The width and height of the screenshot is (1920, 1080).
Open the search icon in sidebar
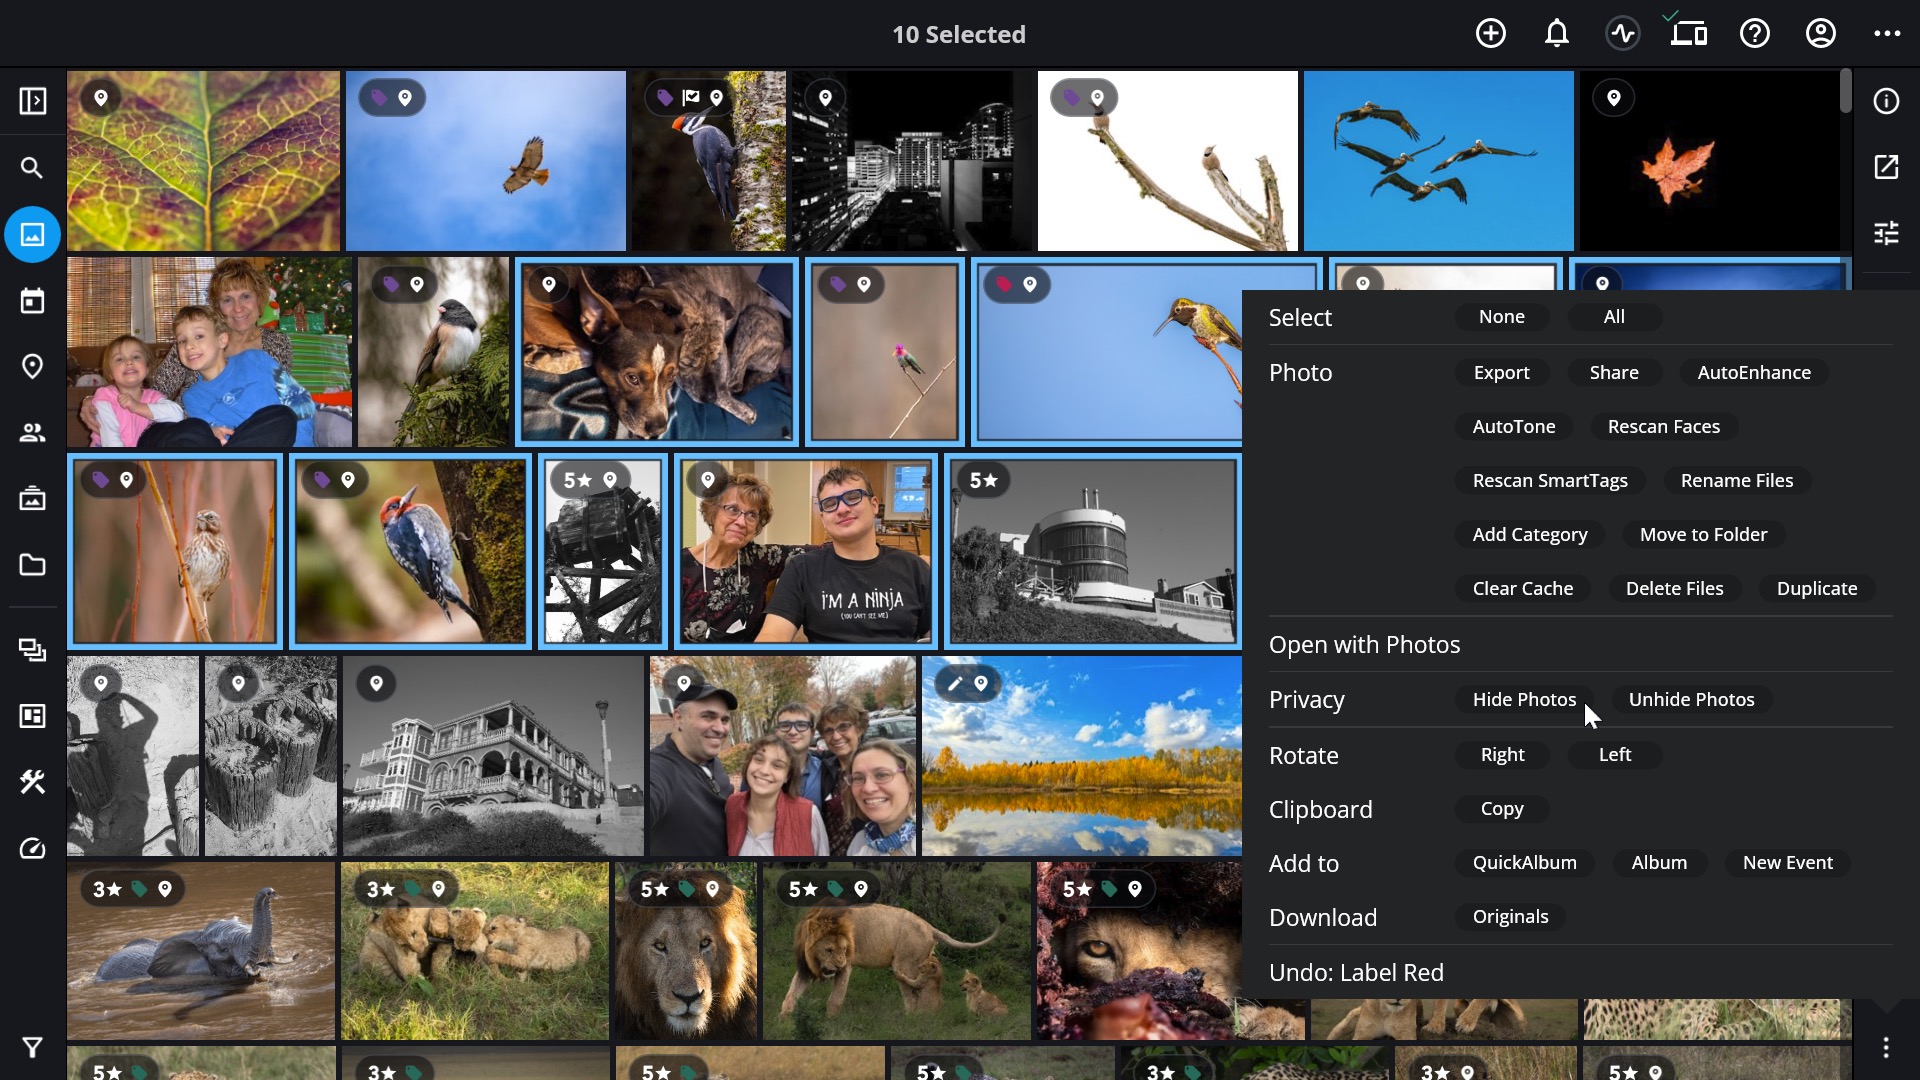pyautogui.click(x=32, y=168)
